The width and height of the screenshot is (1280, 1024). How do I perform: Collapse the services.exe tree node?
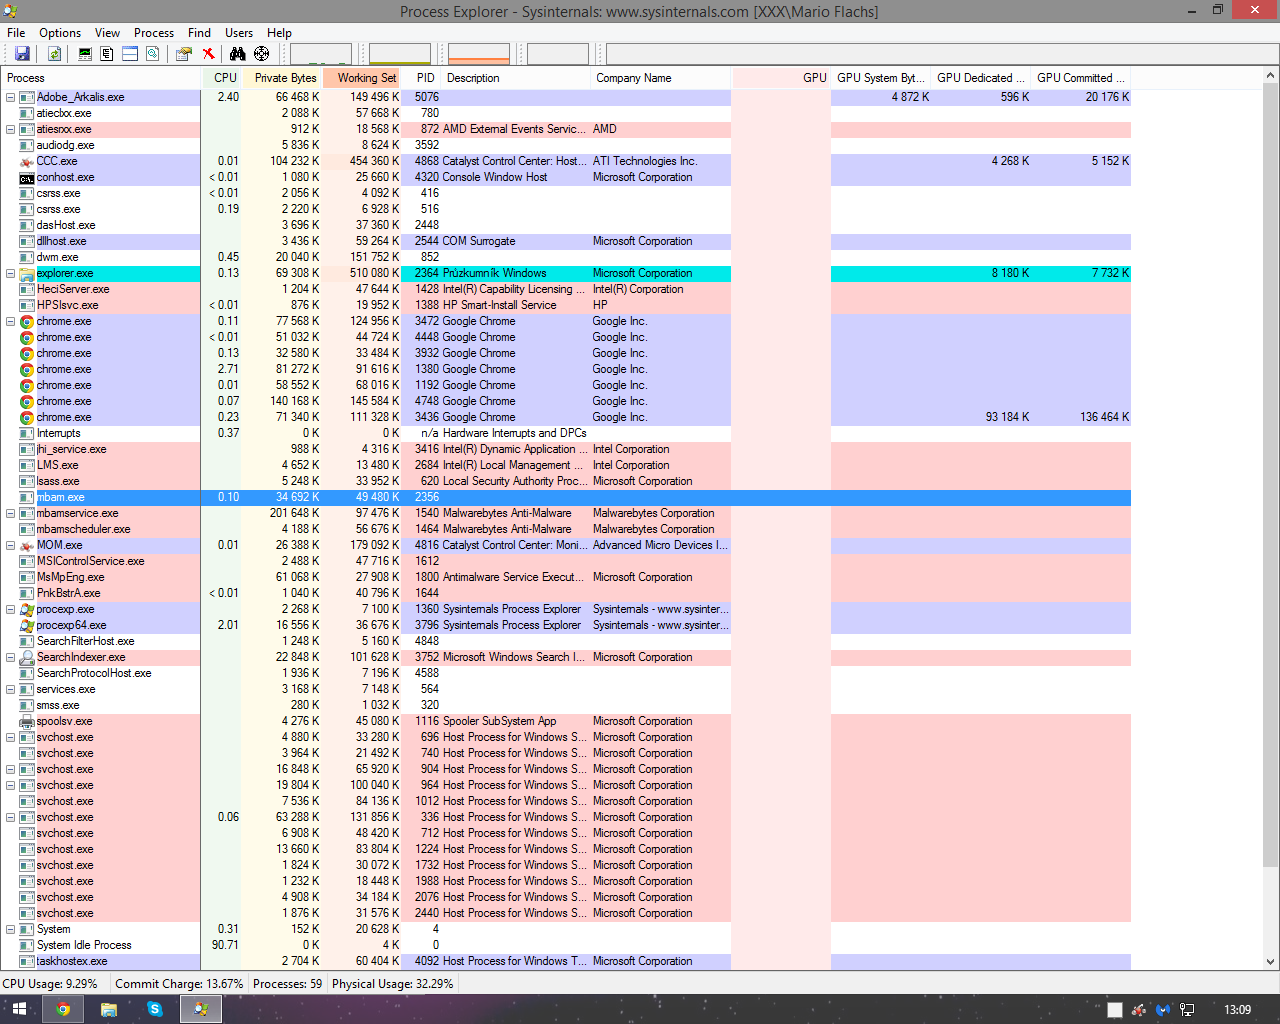point(11,689)
